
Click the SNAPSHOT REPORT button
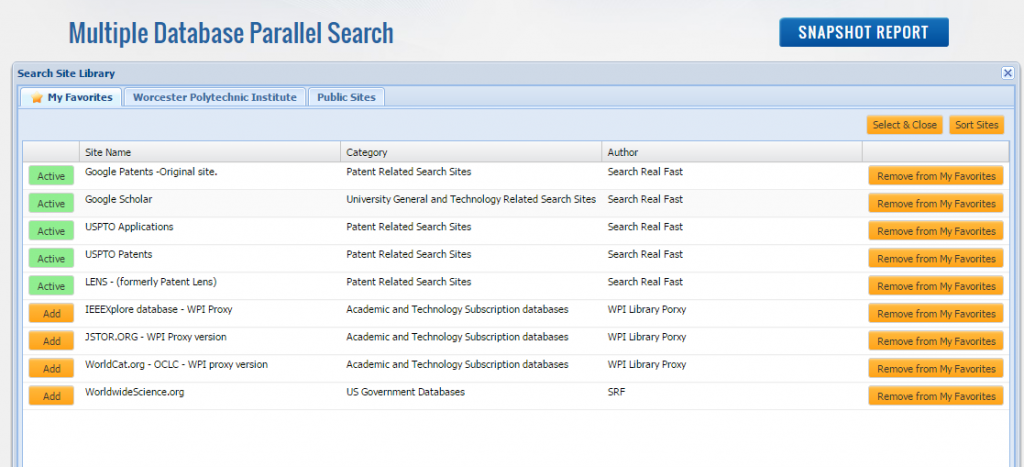click(x=863, y=32)
